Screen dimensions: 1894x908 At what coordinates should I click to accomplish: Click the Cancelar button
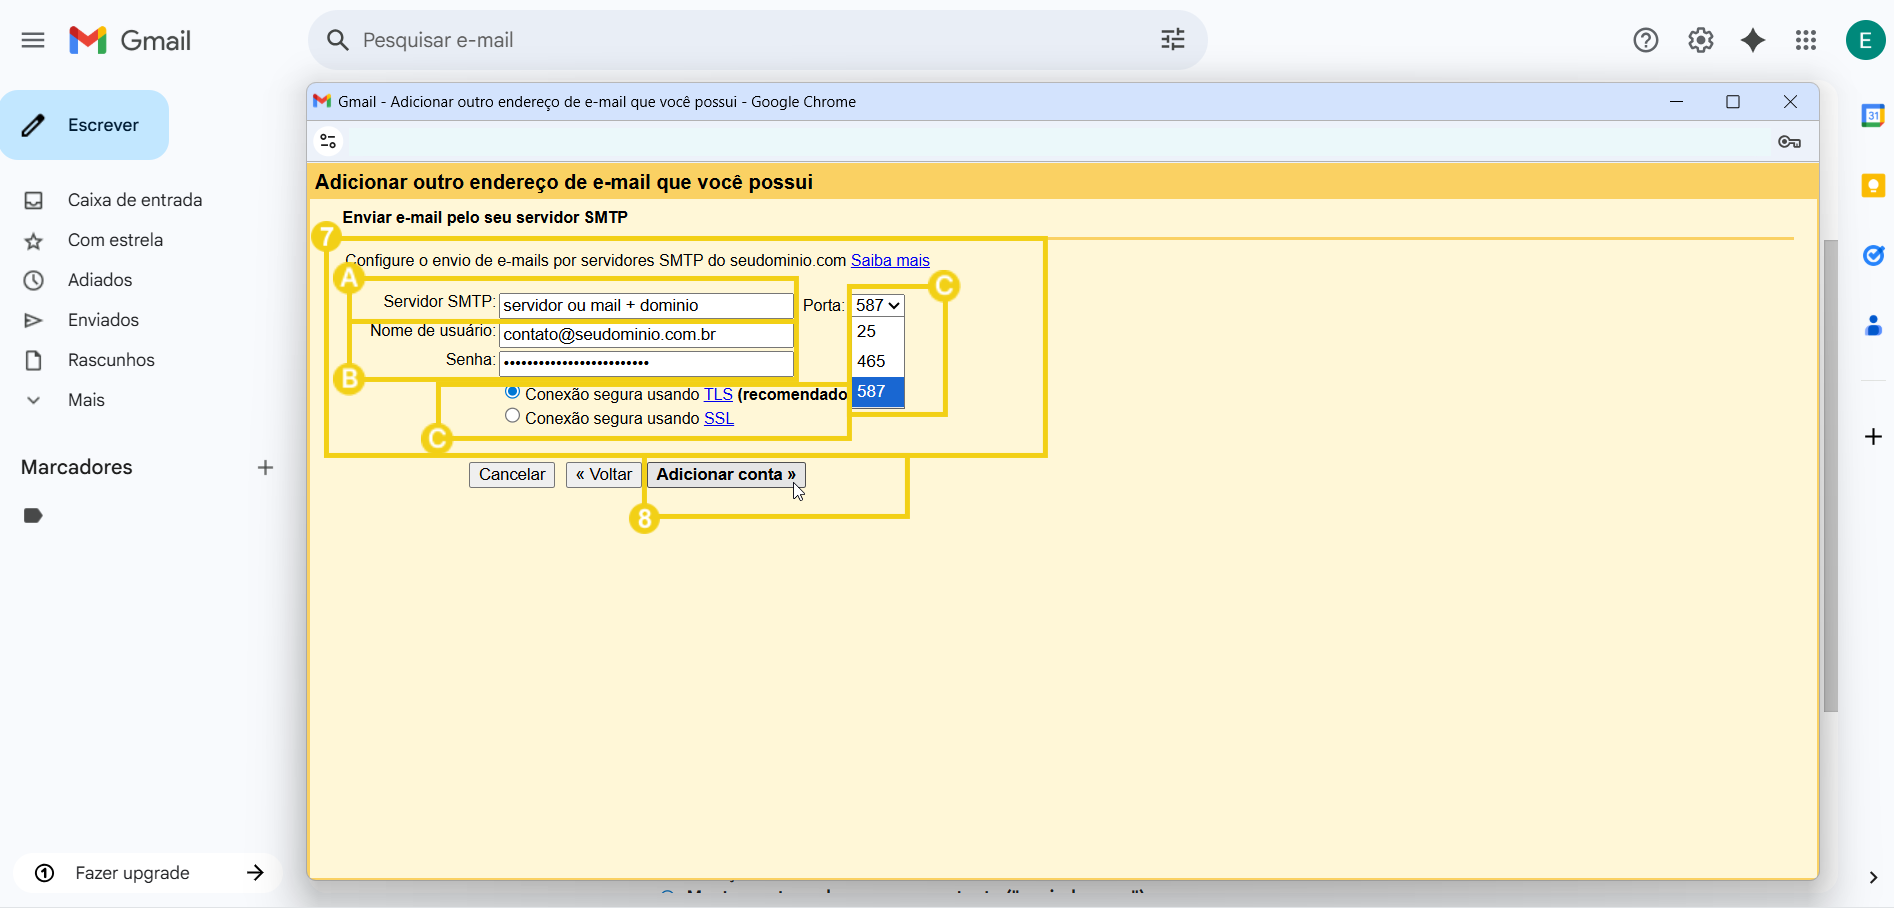(512, 475)
